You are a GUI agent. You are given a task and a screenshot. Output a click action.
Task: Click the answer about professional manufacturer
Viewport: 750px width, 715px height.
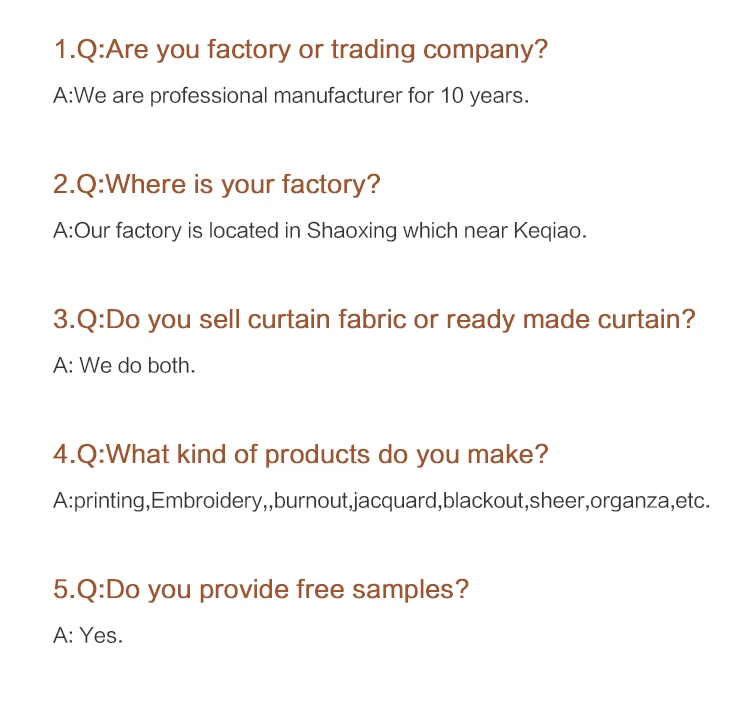point(290,97)
